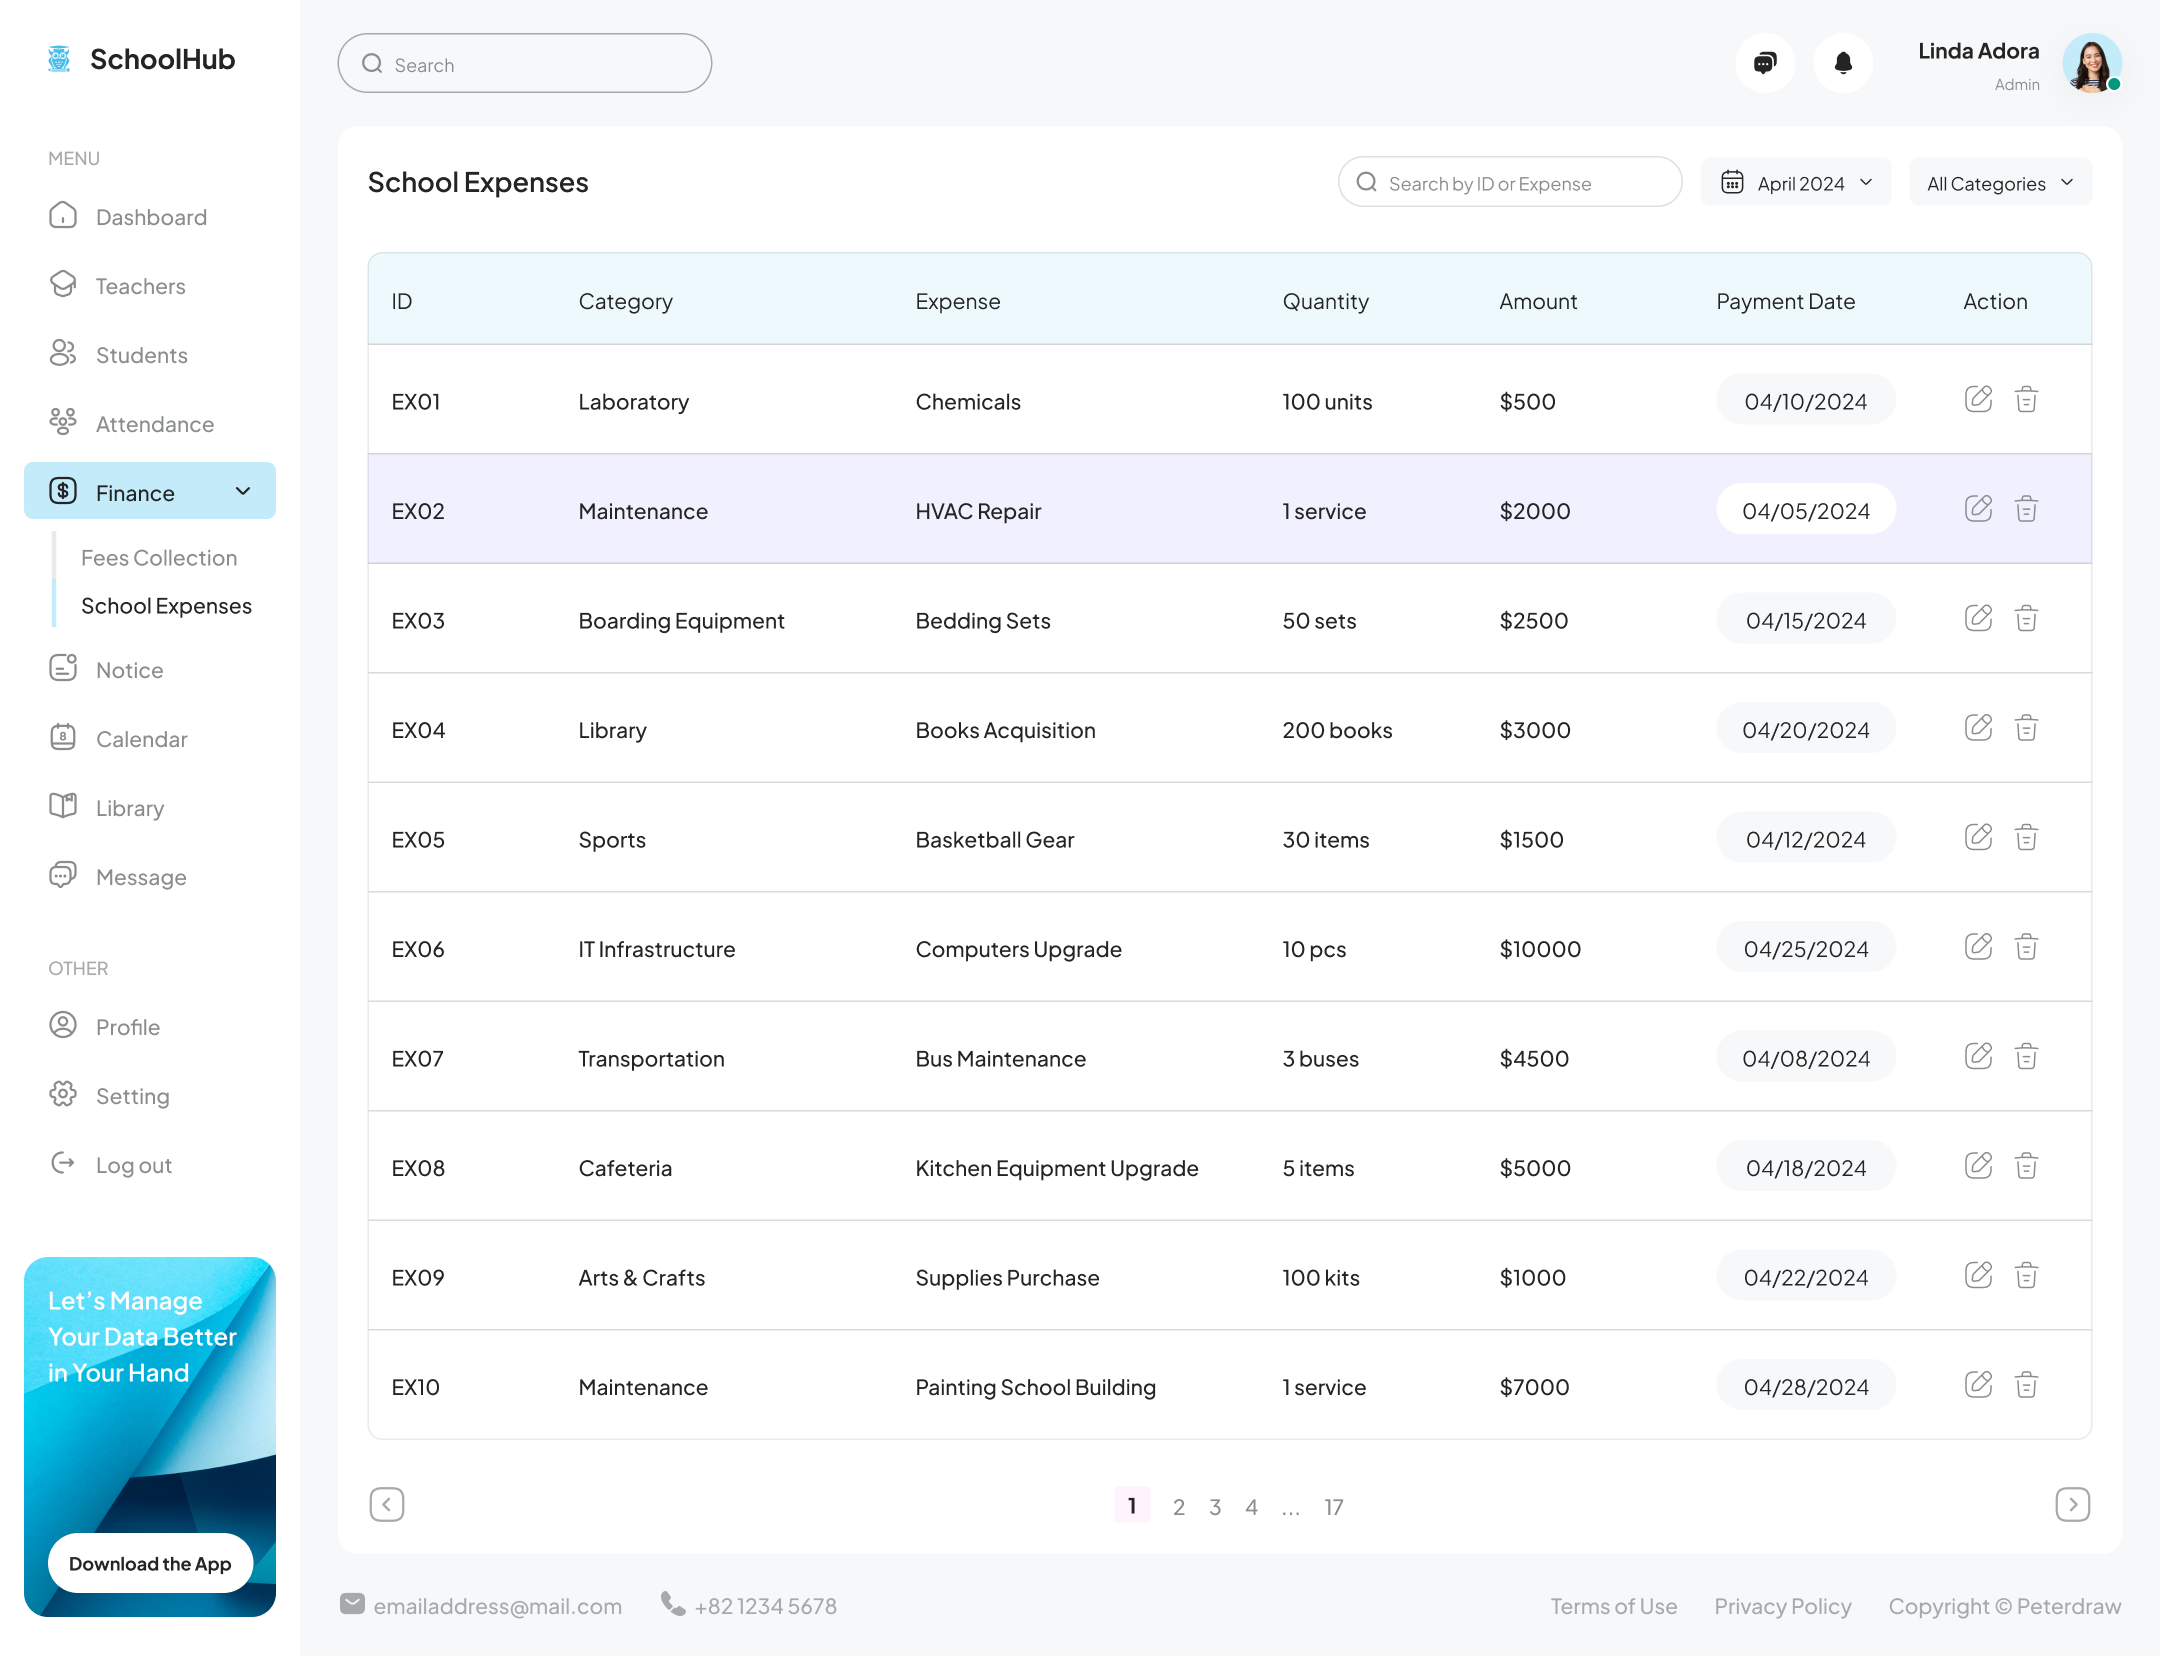Delete the EX06 Computers Upgrade expense

coord(2027,946)
